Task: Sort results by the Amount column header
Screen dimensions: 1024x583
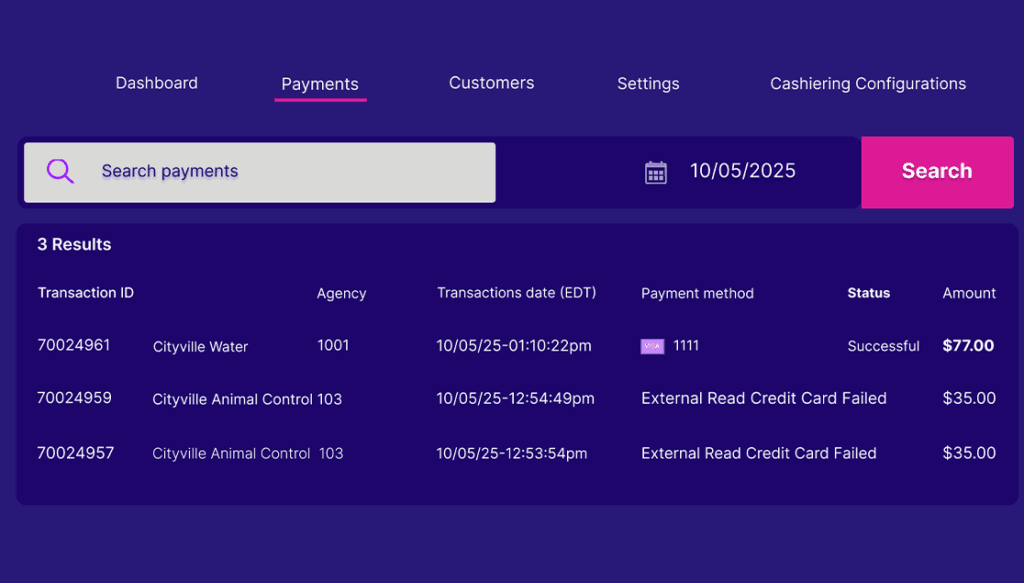Action: pos(968,293)
